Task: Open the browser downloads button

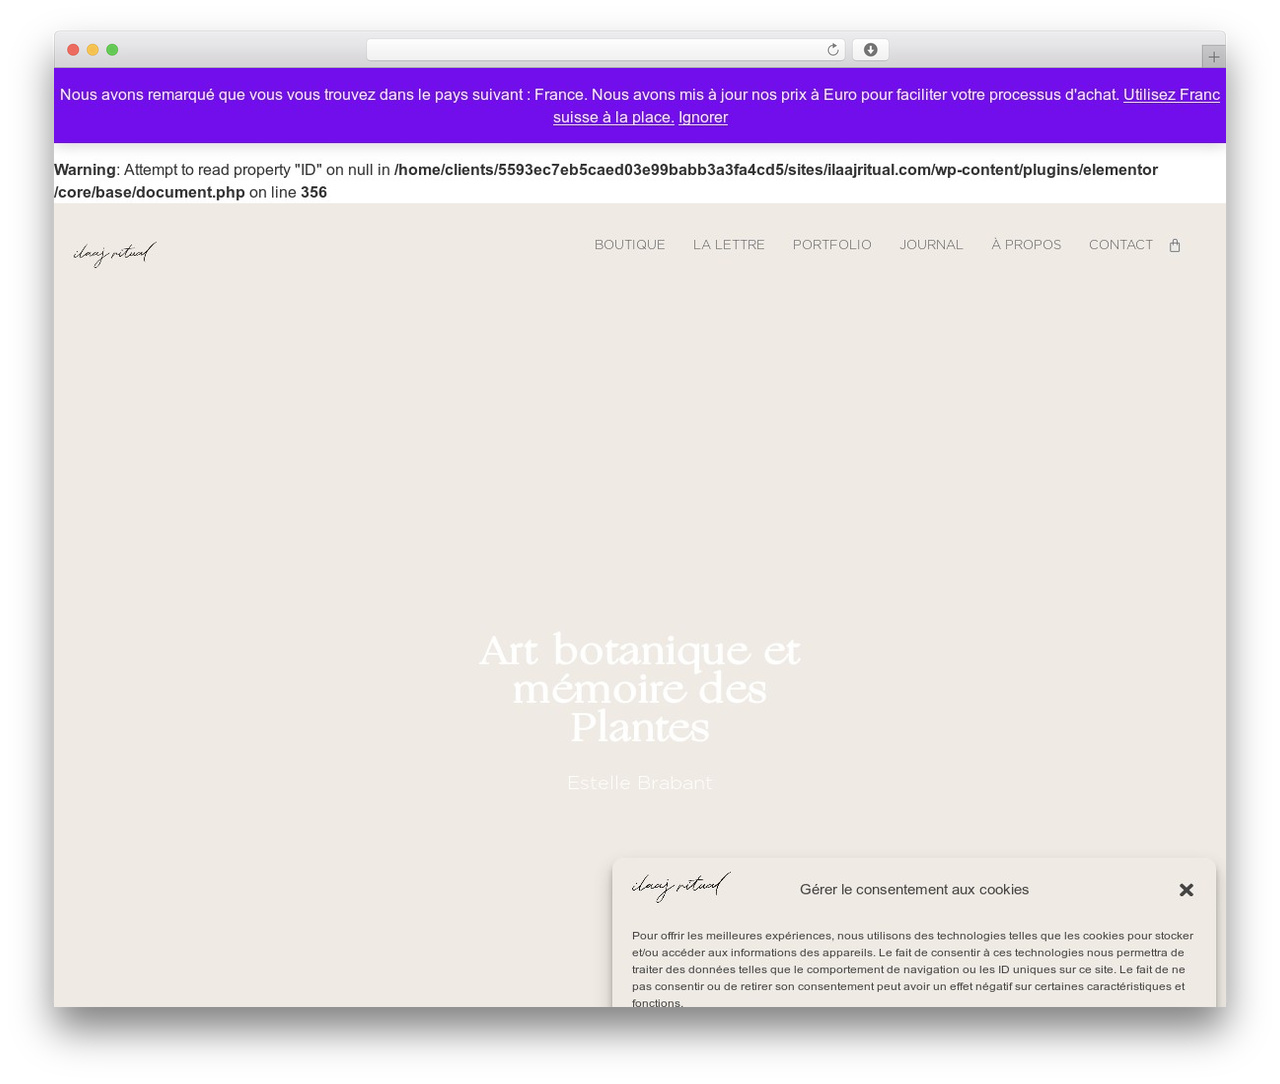Action: click(870, 50)
